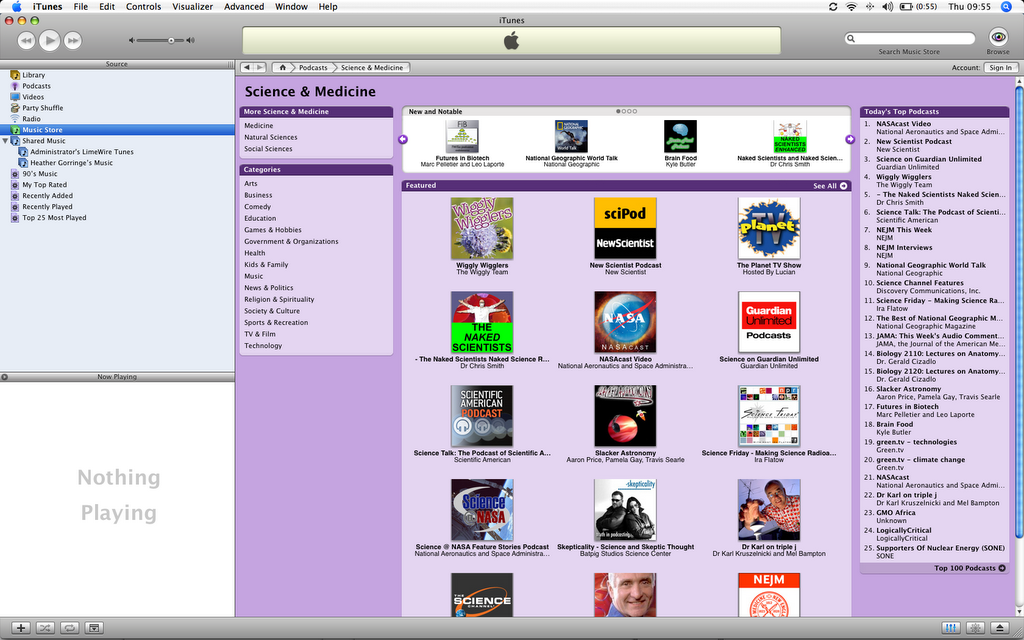Open the equalizer button
1024x640 pixels.
(951, 628)
